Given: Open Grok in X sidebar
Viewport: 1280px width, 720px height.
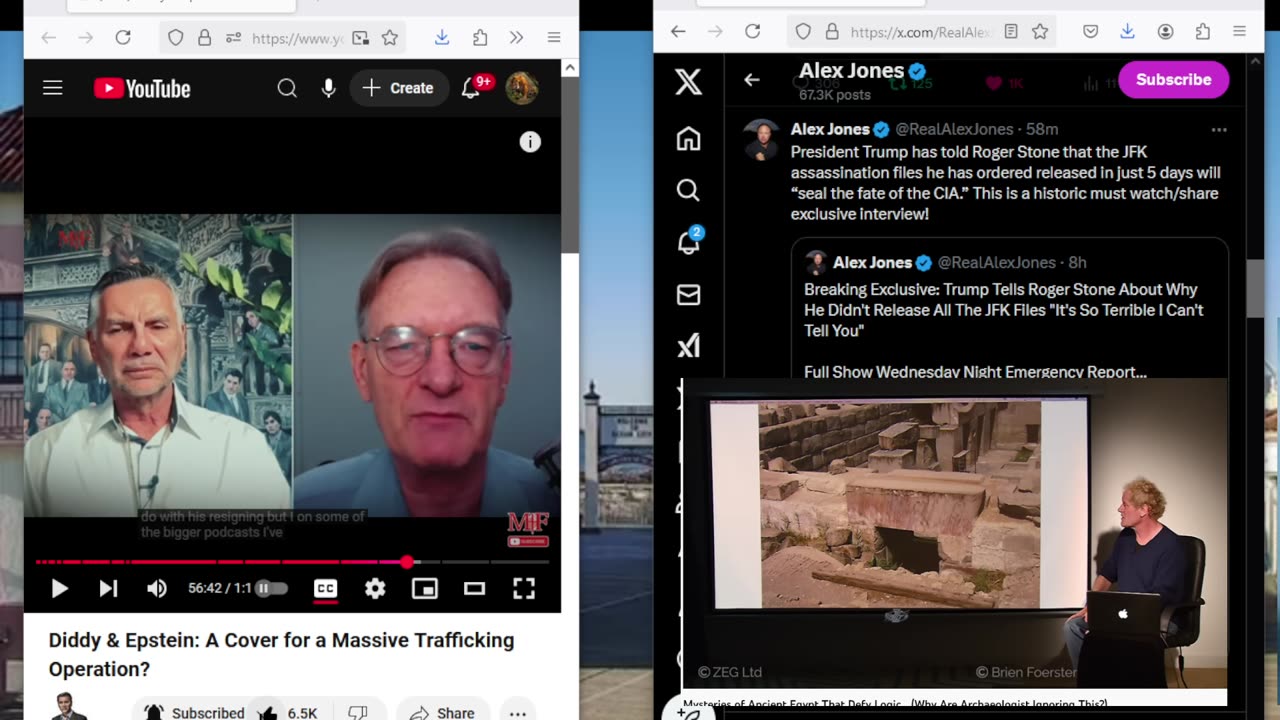Looking at the screenshot, I should [x=688, y=346].
